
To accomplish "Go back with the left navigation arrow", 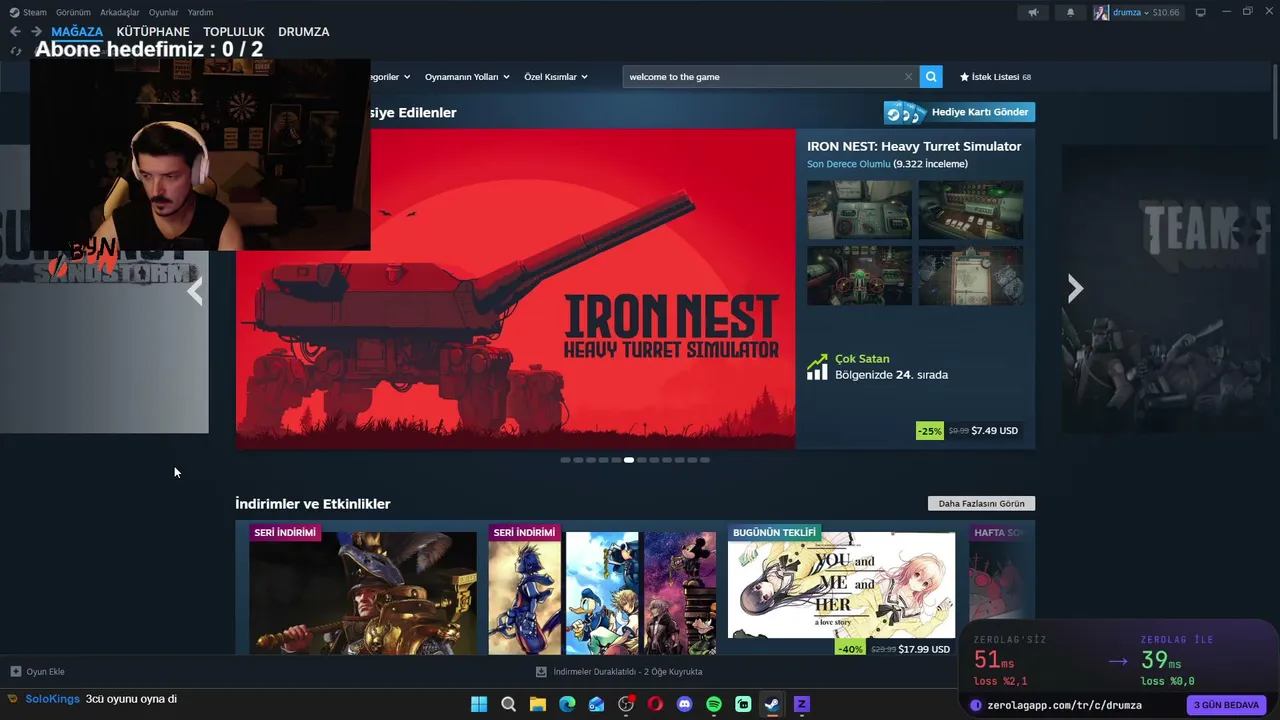I will coord(15,31).
